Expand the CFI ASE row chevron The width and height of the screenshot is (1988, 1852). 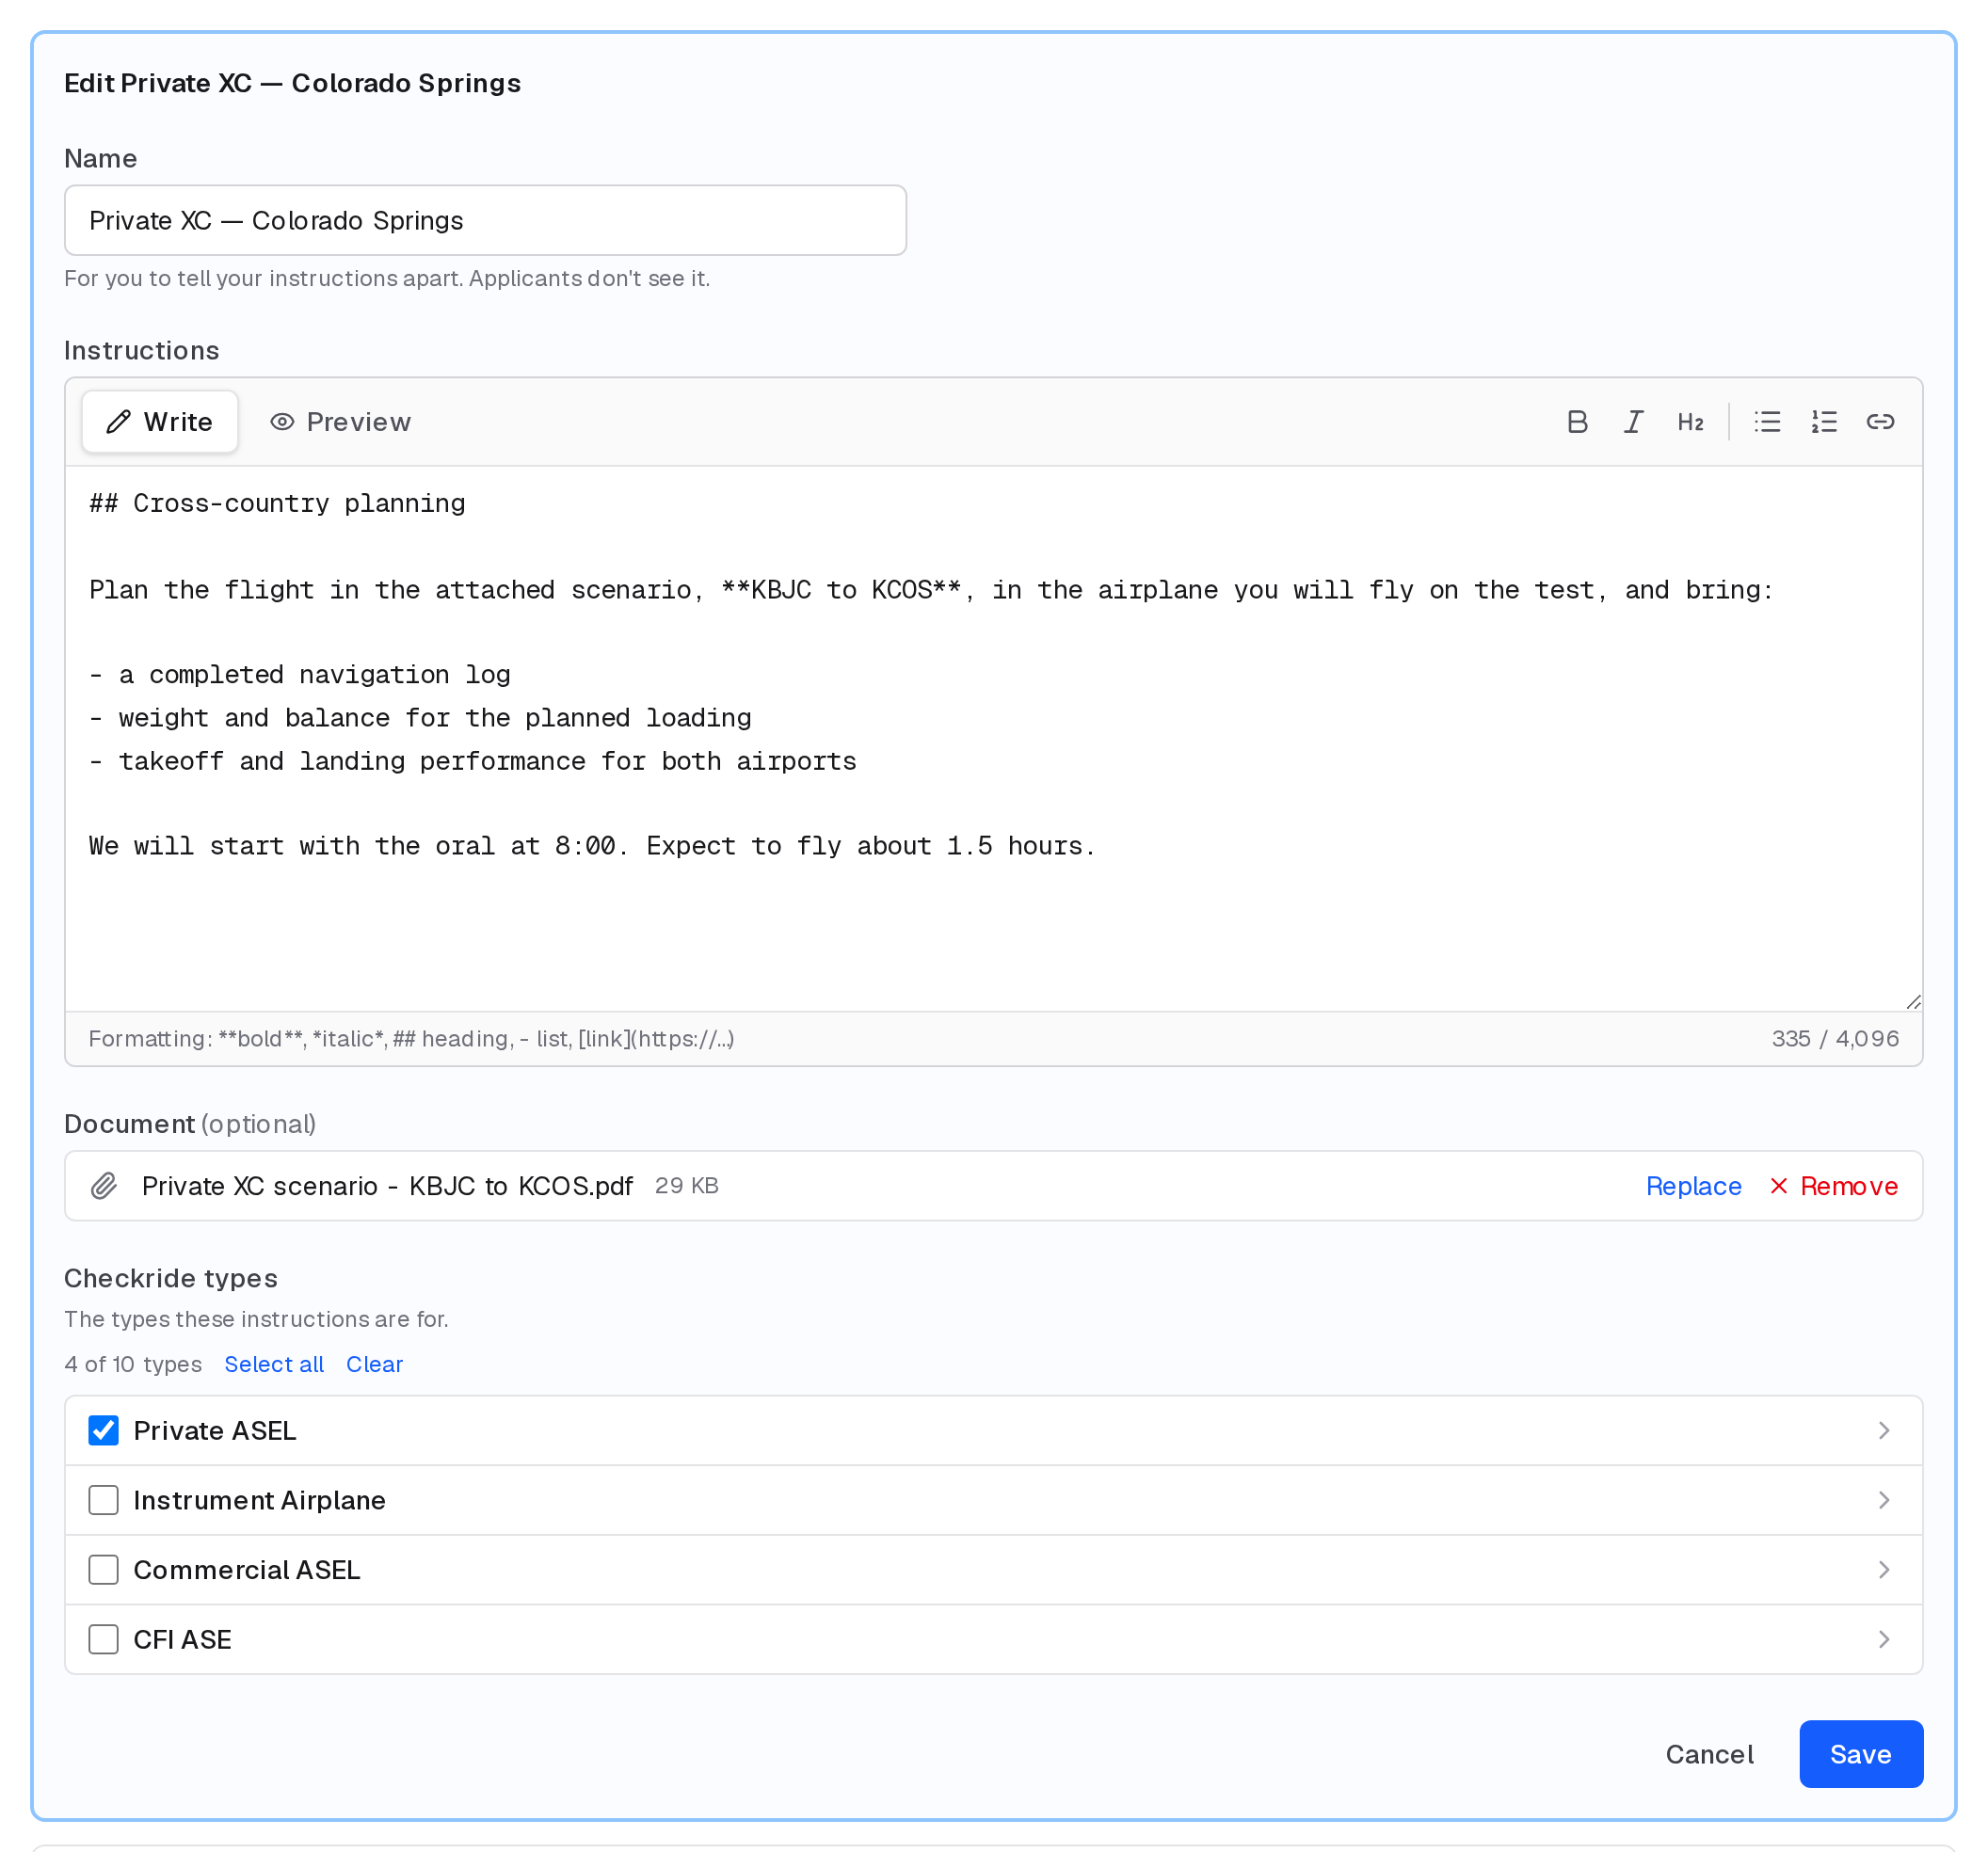(x=1883, y=1640)
